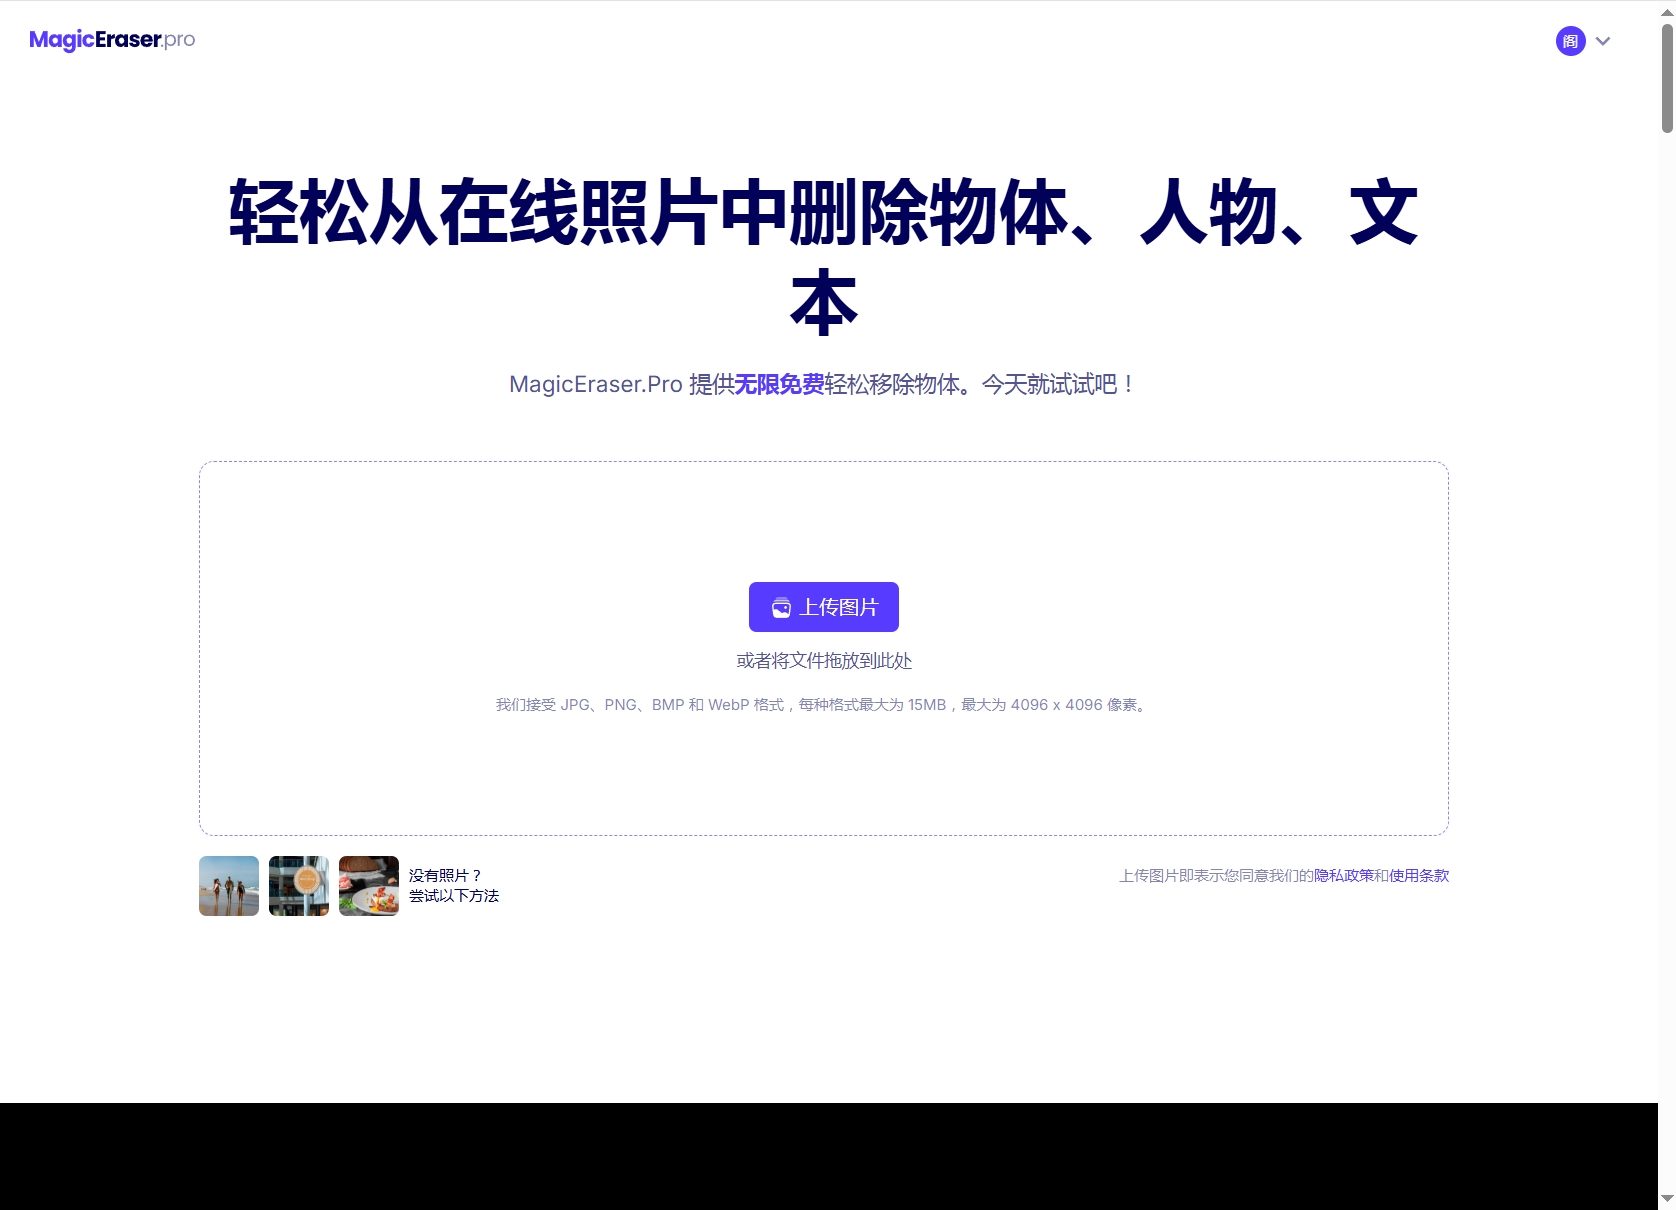Screen dimensions: 1676x1210
Task: Choose the building sign sample thumbnail
Action: (x=299, y=886)
